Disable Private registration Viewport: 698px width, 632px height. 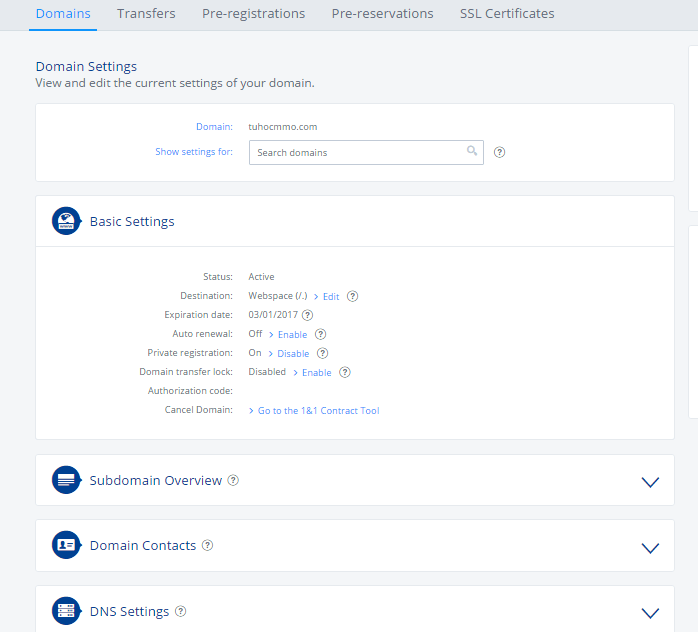(293, 354)
